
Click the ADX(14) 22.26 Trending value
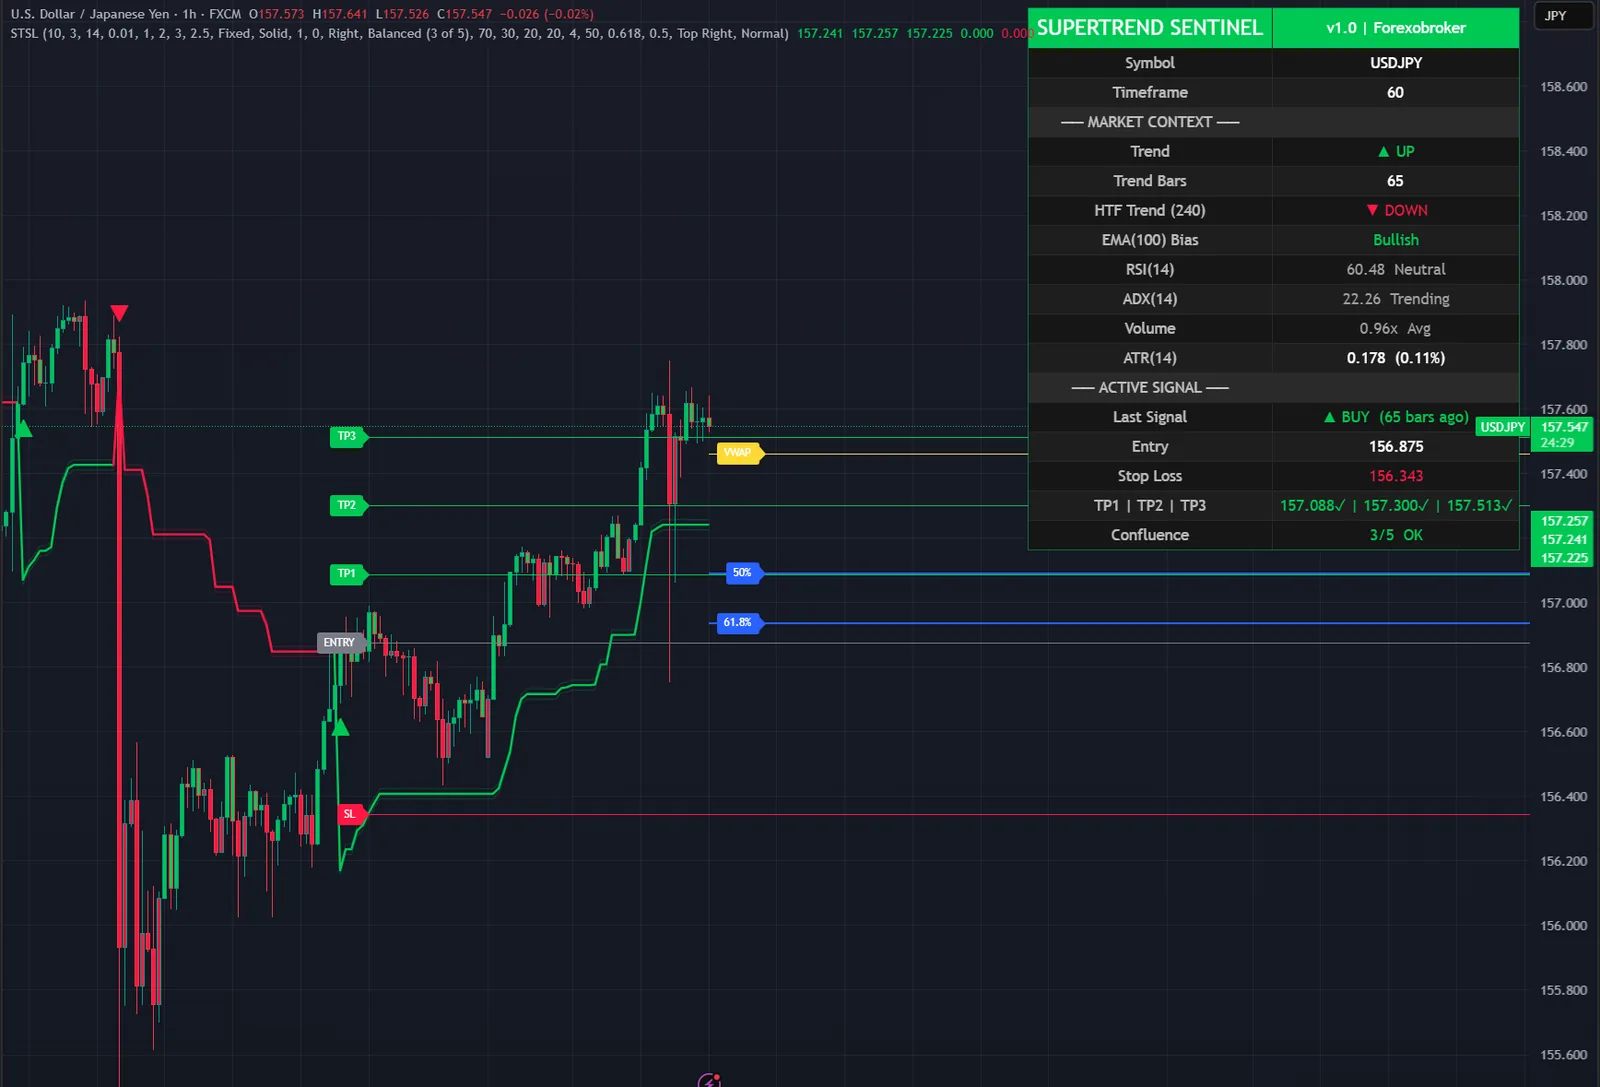pos(1396,299)
